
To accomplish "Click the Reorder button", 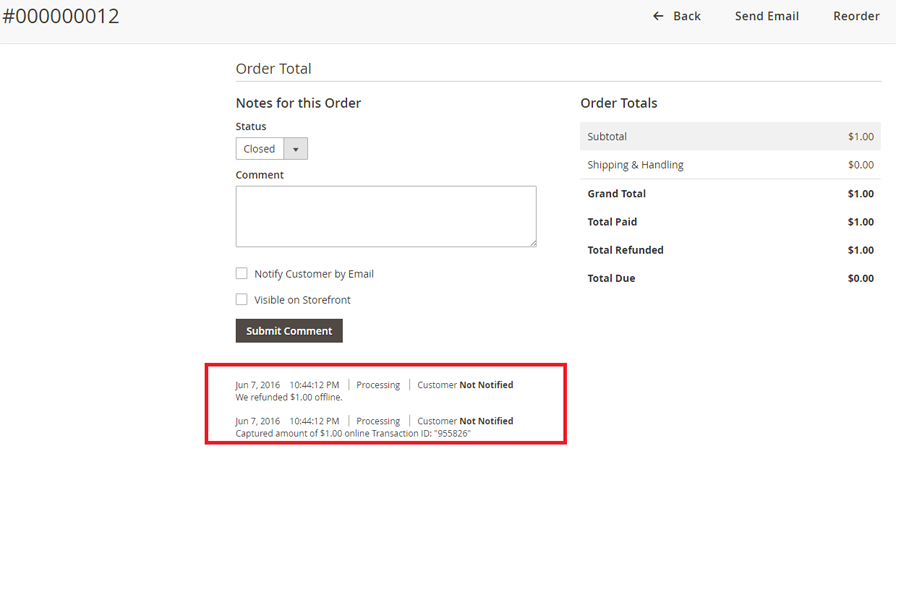I will pyautogui.click(x=856, y=16).
